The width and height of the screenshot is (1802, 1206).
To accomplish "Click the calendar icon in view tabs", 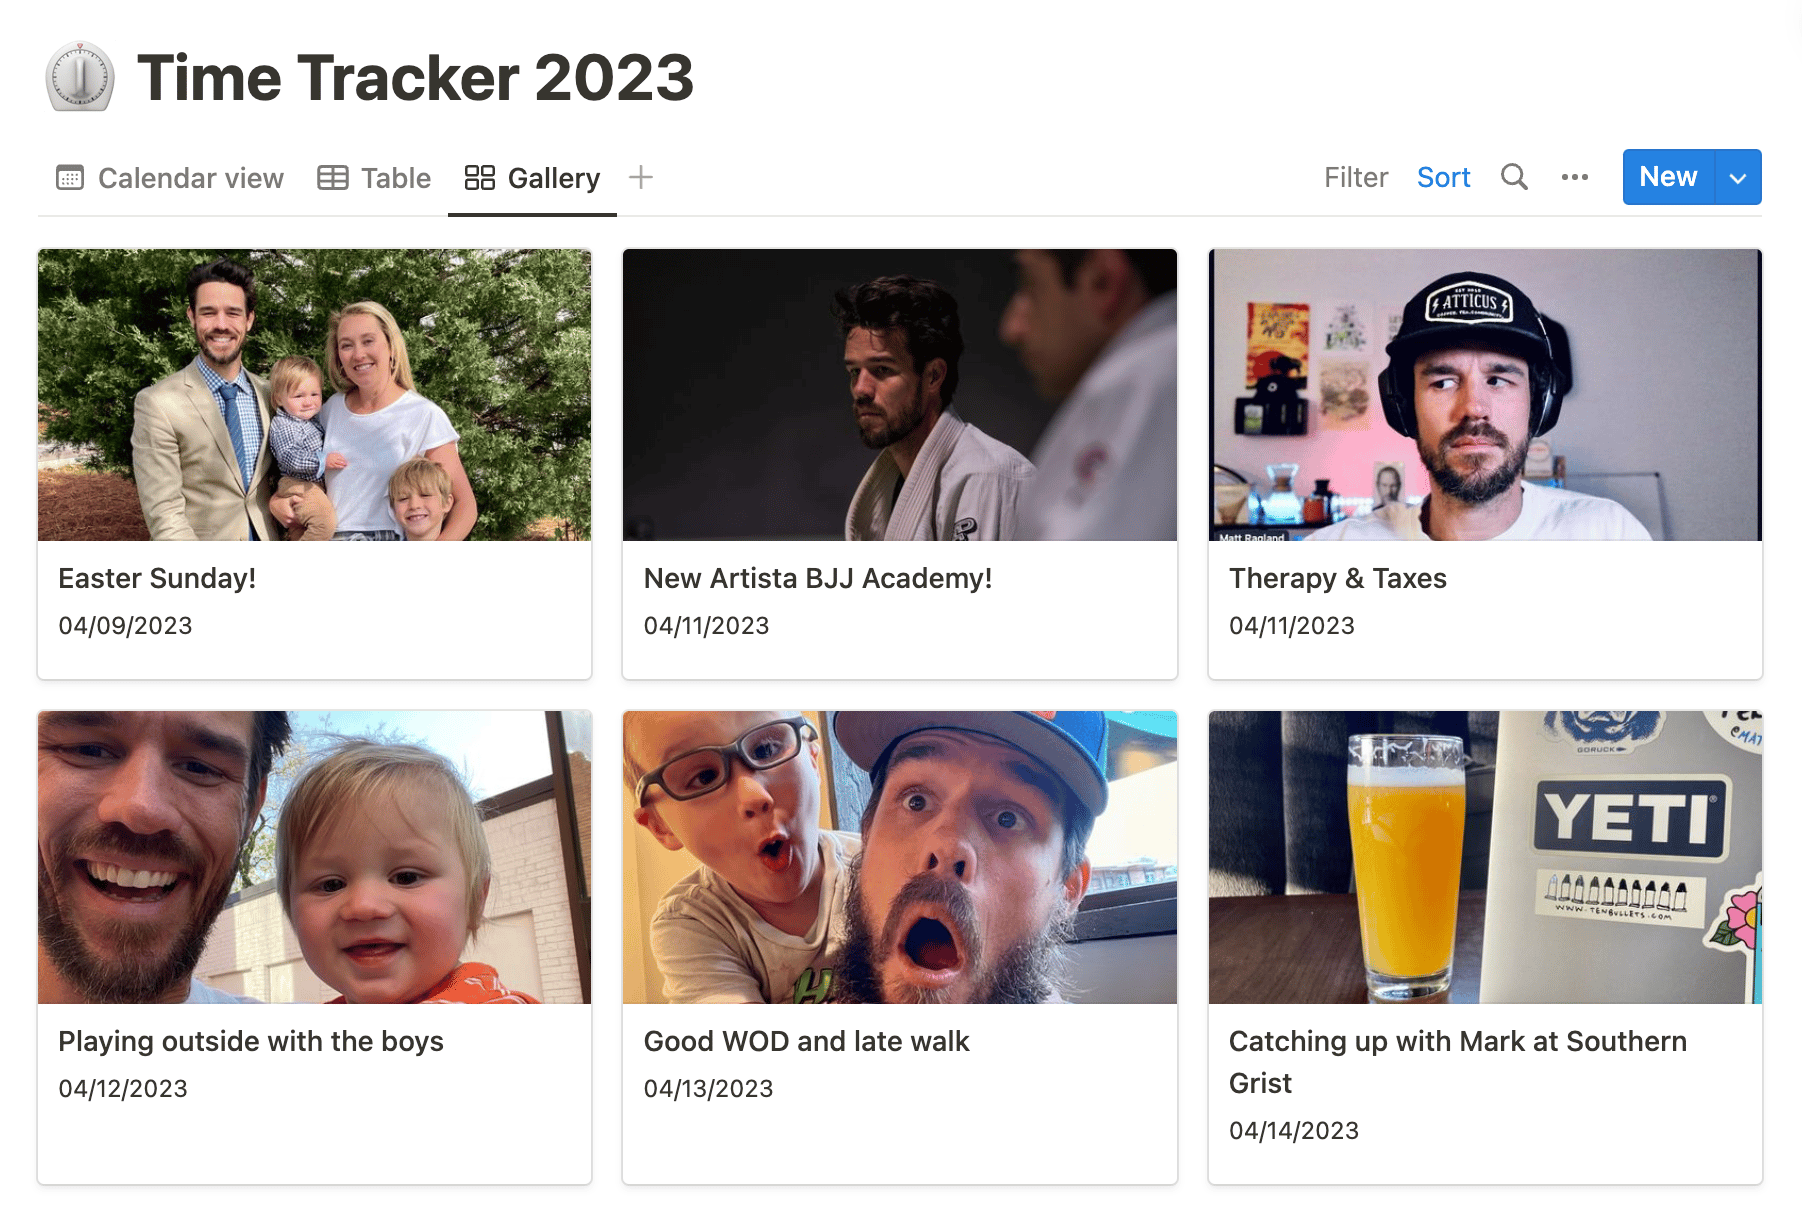I will coord(70,178).
